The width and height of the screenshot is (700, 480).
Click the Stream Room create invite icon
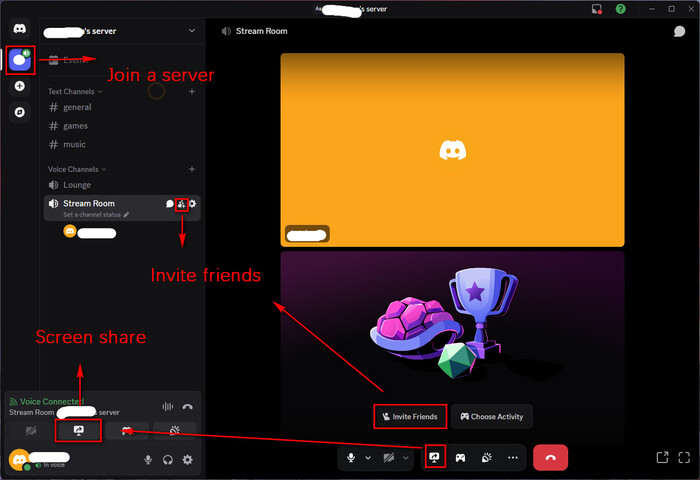(181, 204)
